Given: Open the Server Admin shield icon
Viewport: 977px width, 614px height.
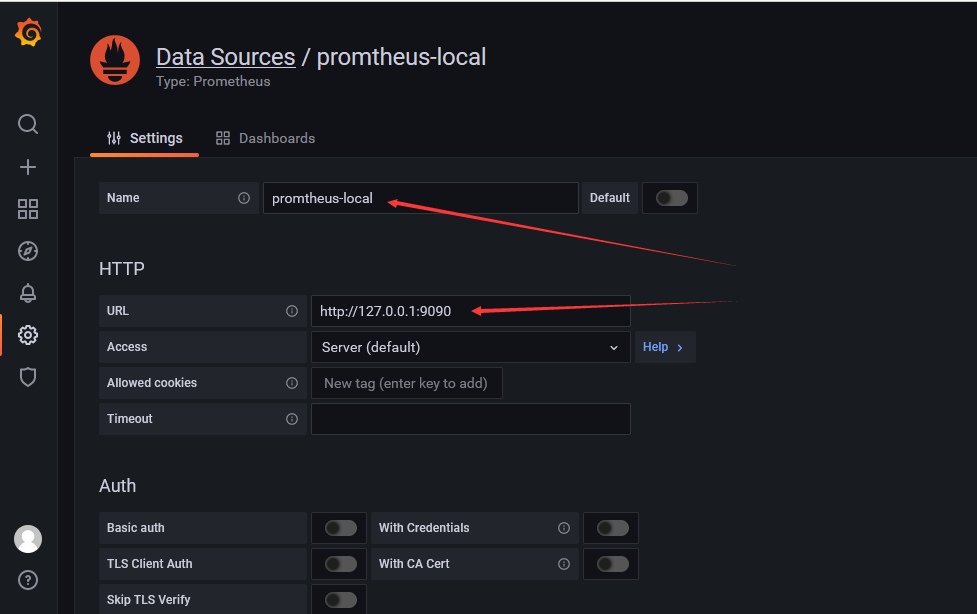Looking at the screenshot, I should pyautogui.click(x=28, y=377).
